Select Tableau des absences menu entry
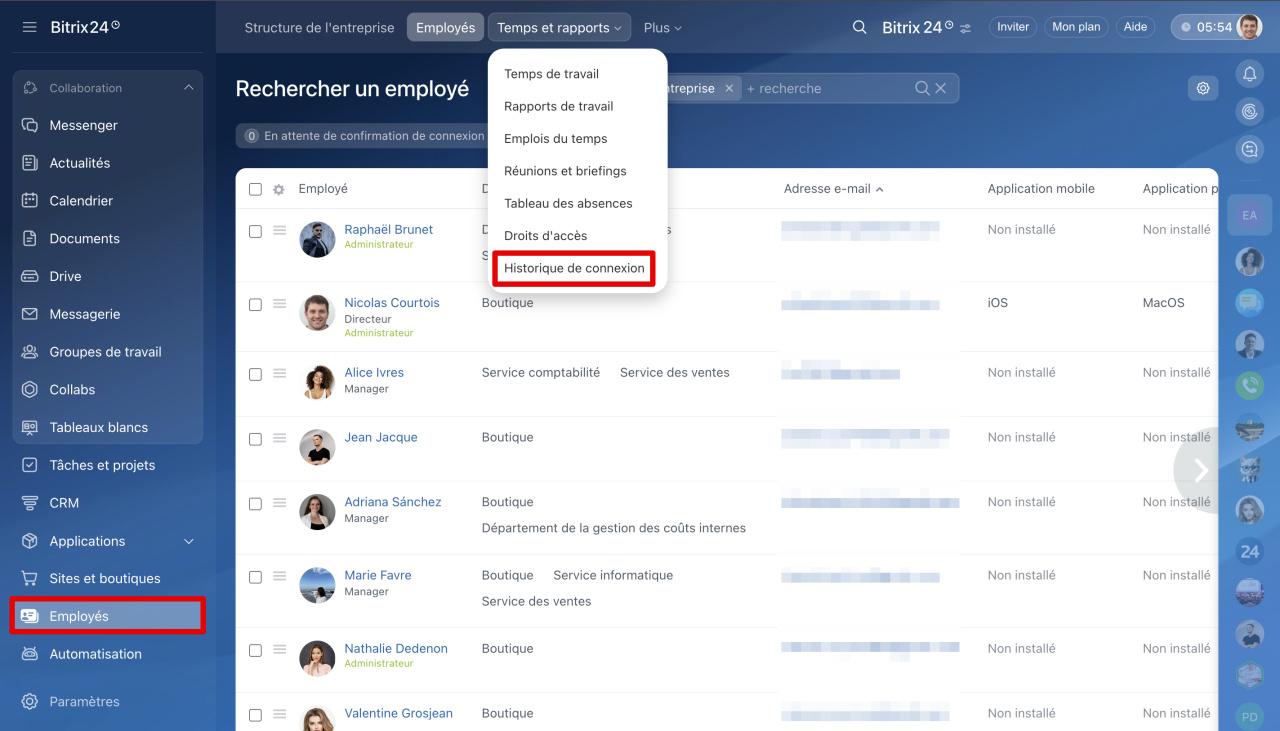Screen dimensions: 1280x731 pos(568,203)
